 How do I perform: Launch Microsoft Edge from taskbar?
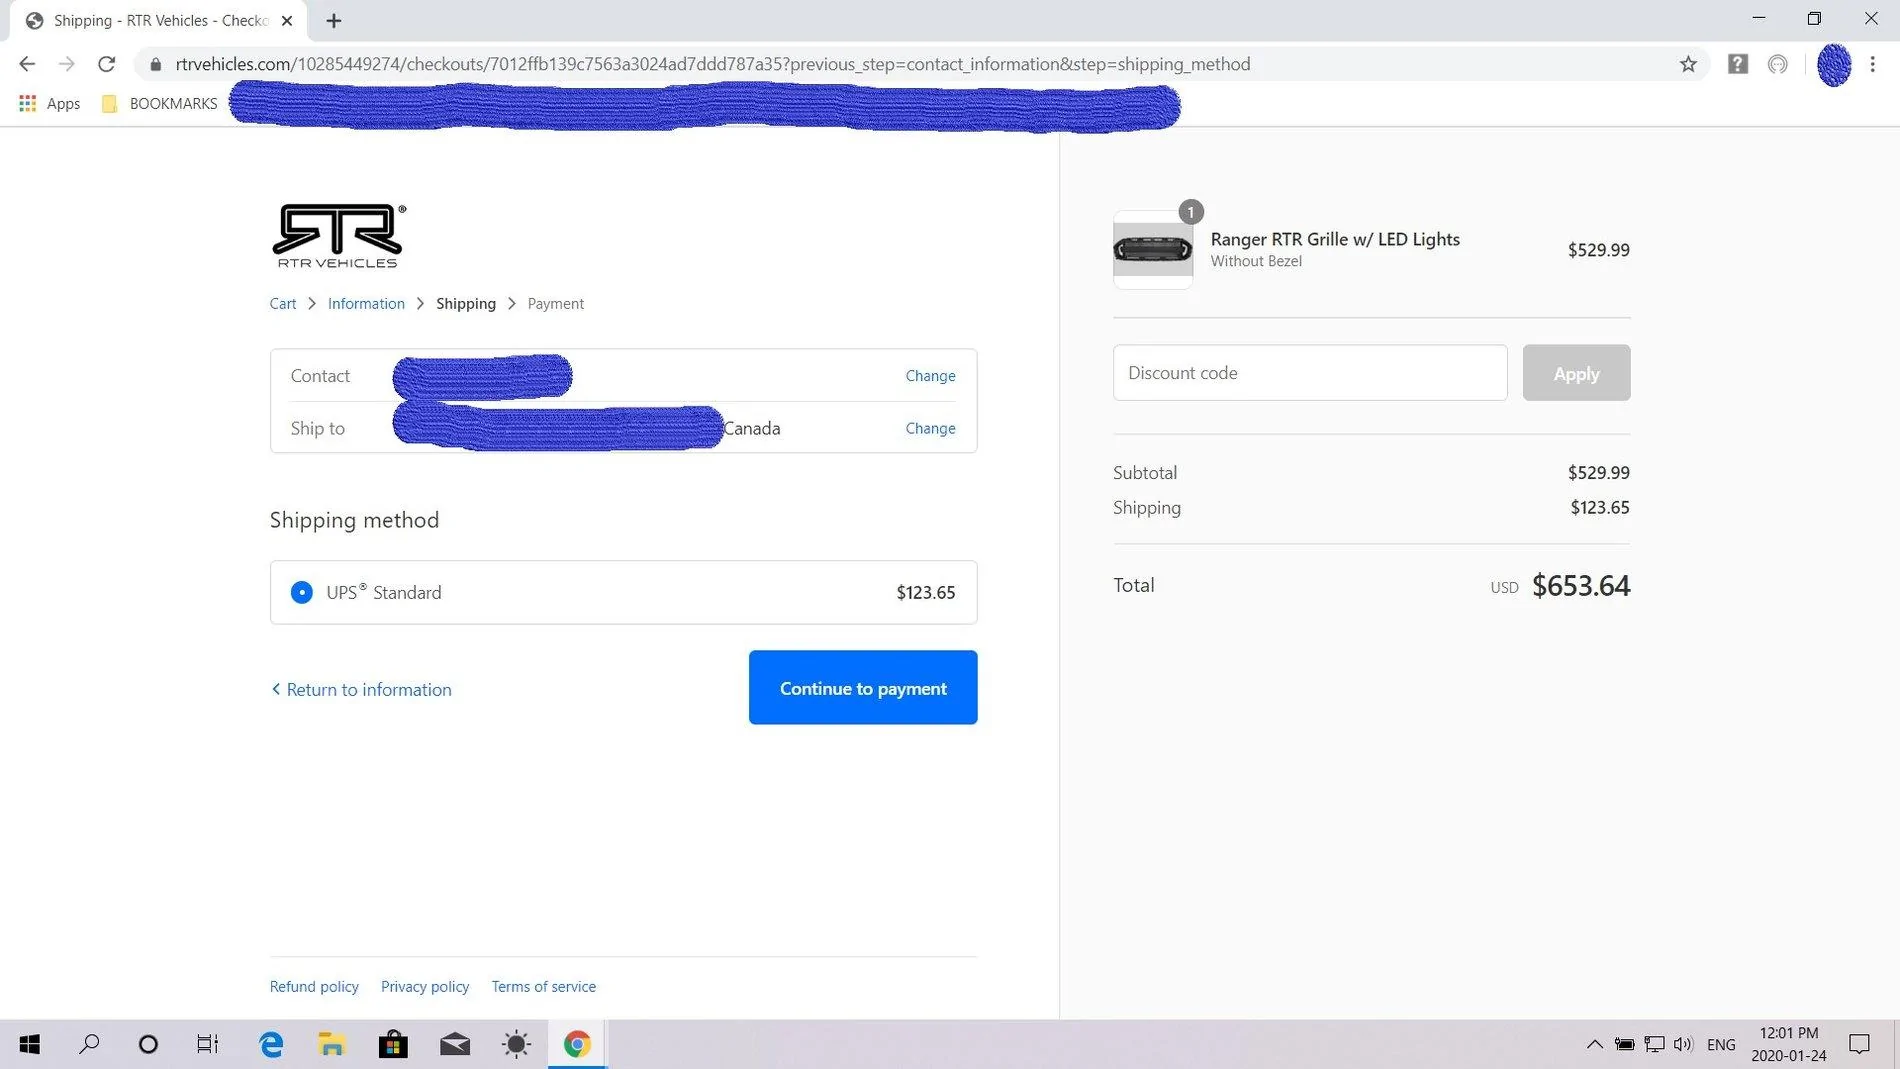pyautogui.click(x=271, y=1044)
